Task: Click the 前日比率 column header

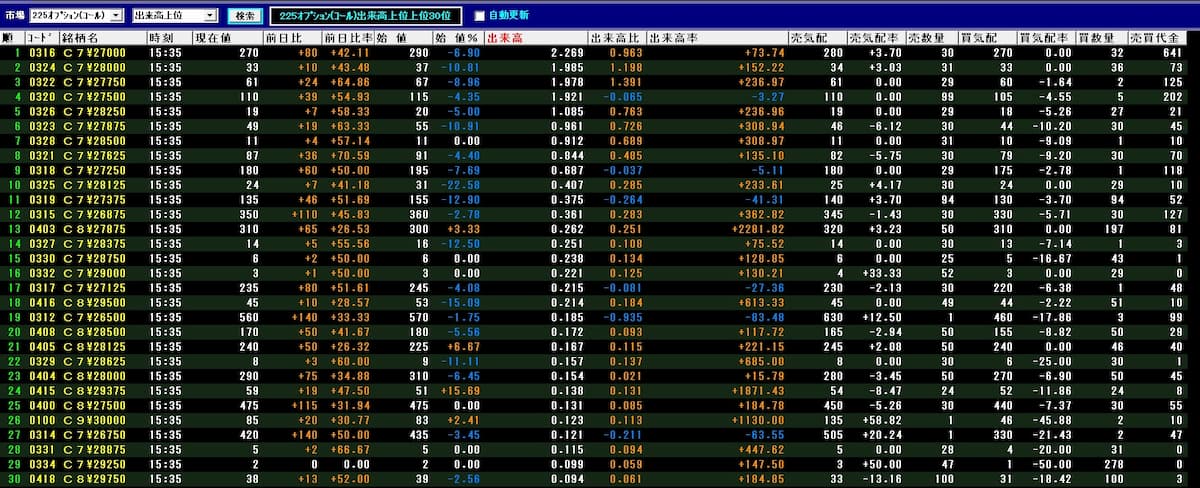Action: [346, 38]
